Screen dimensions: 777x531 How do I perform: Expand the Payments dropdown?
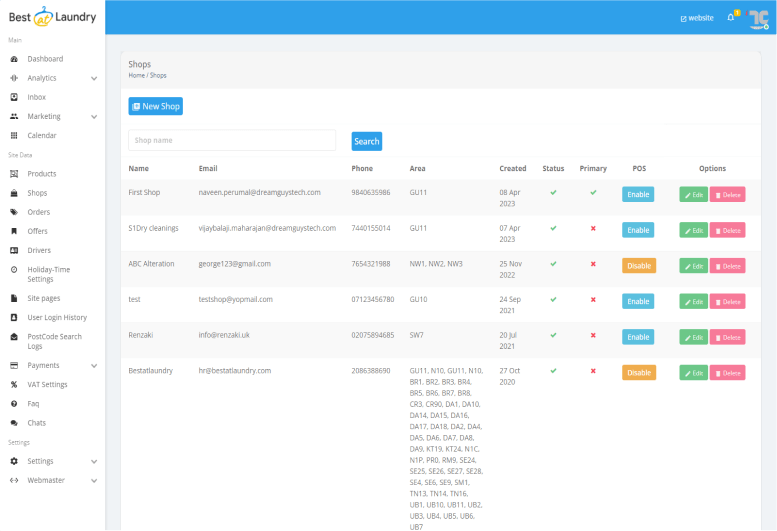[x=94, y=366]
